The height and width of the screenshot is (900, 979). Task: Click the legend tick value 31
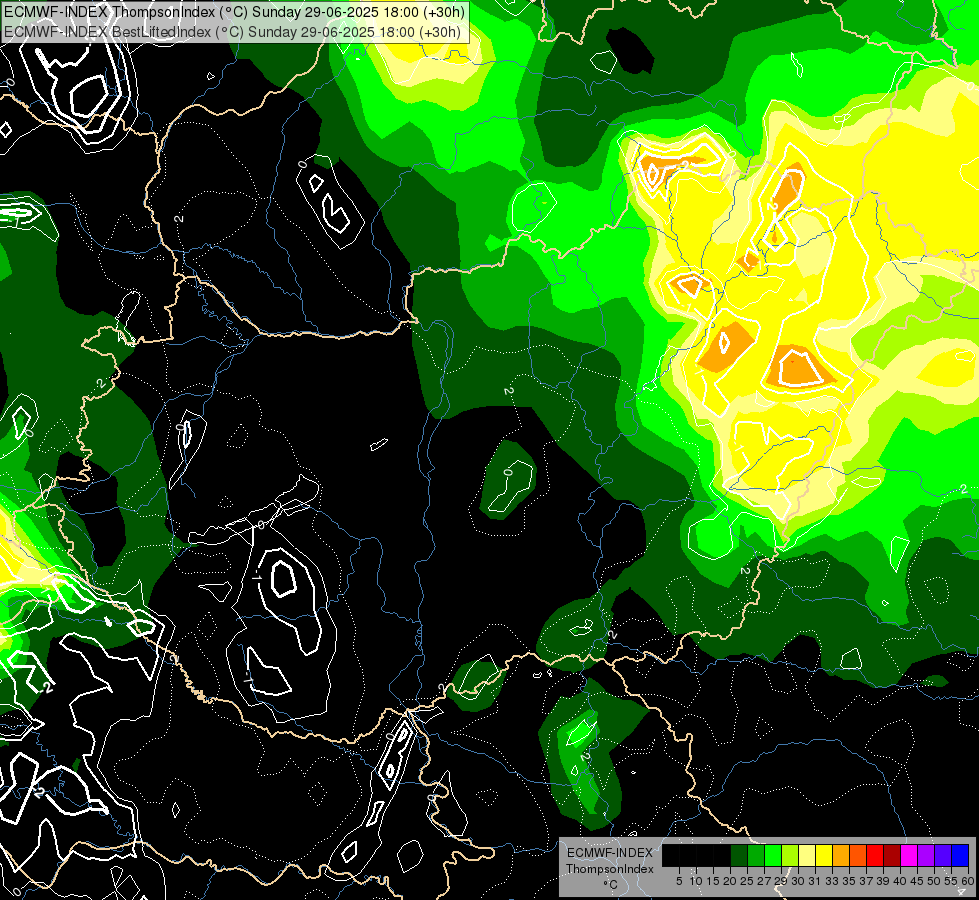coord(815,881)
